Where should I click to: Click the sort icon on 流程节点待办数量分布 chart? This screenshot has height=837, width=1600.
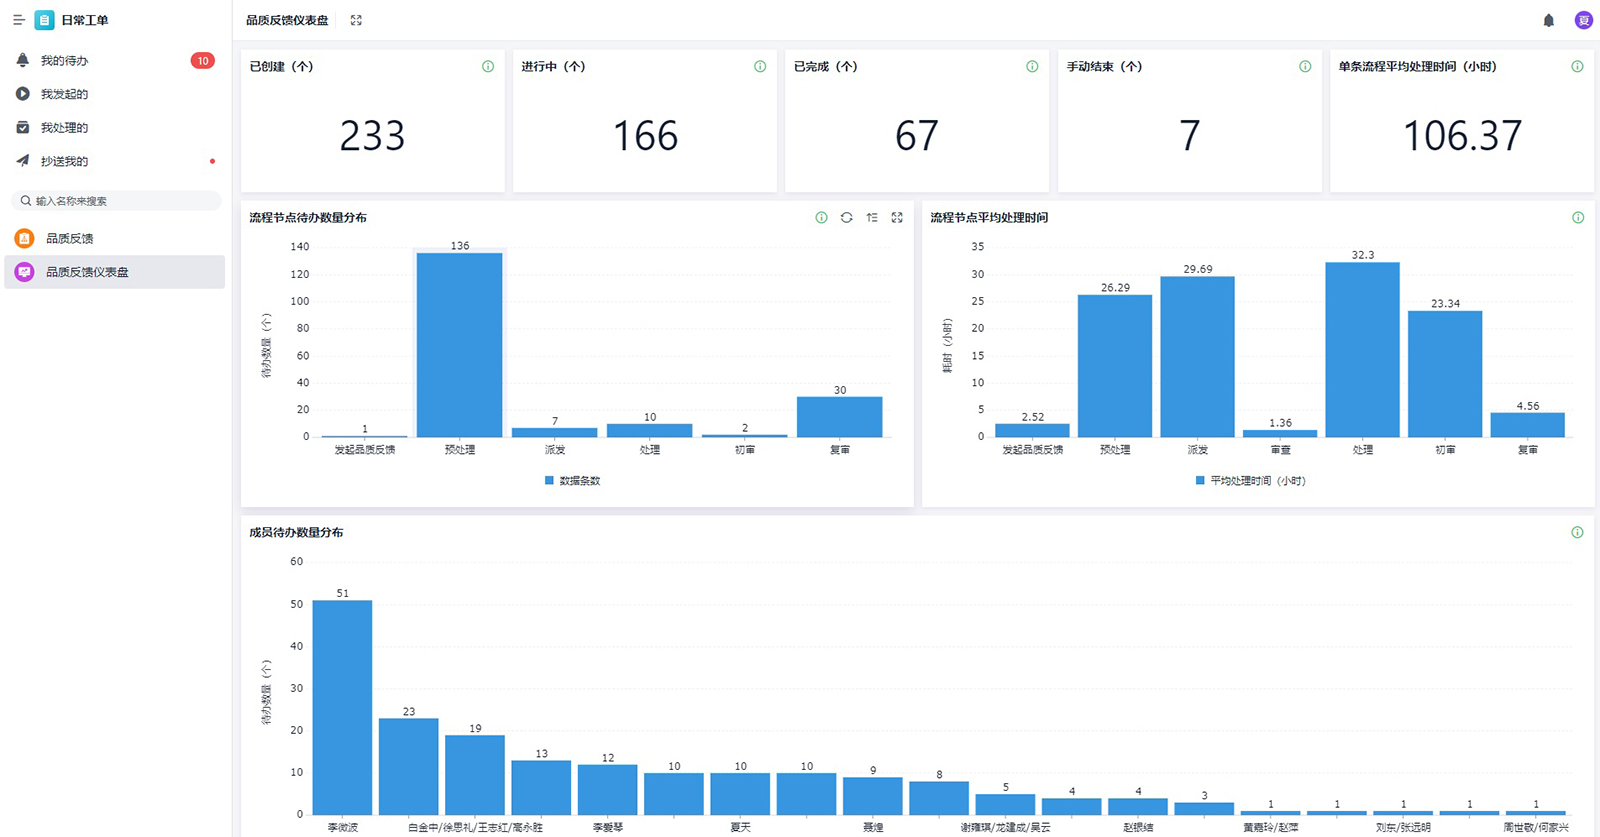click(872, 217)
